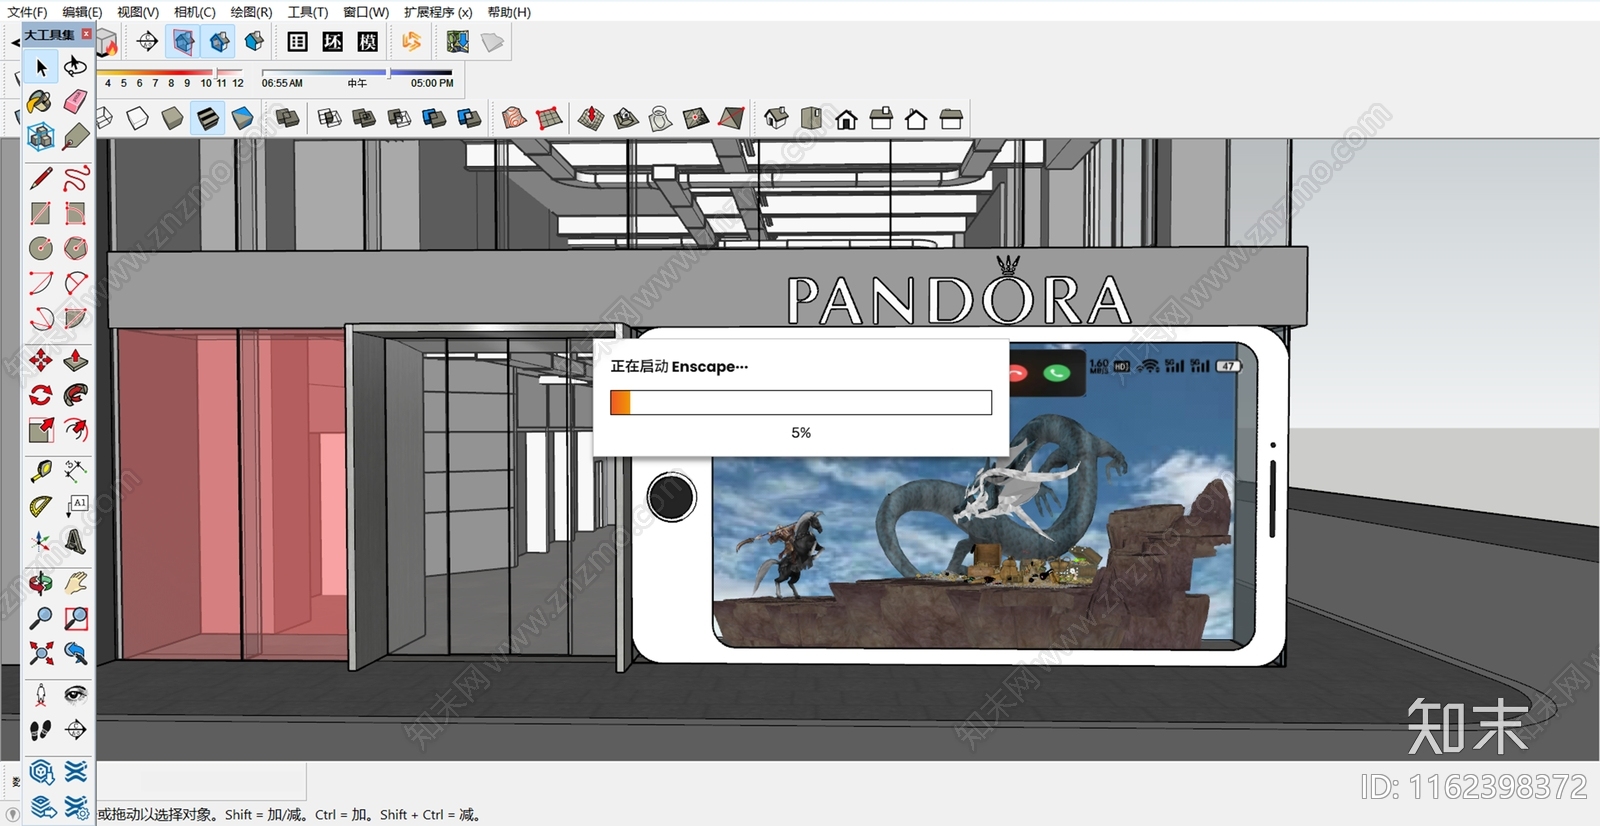Choose the Rotate tool
The width and height of the screenshot is (1600, 826).
(x=41, y=395)
